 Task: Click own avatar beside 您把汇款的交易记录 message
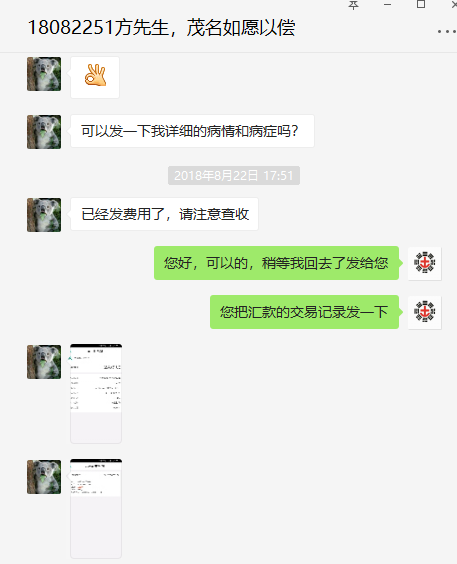[424, 312]
